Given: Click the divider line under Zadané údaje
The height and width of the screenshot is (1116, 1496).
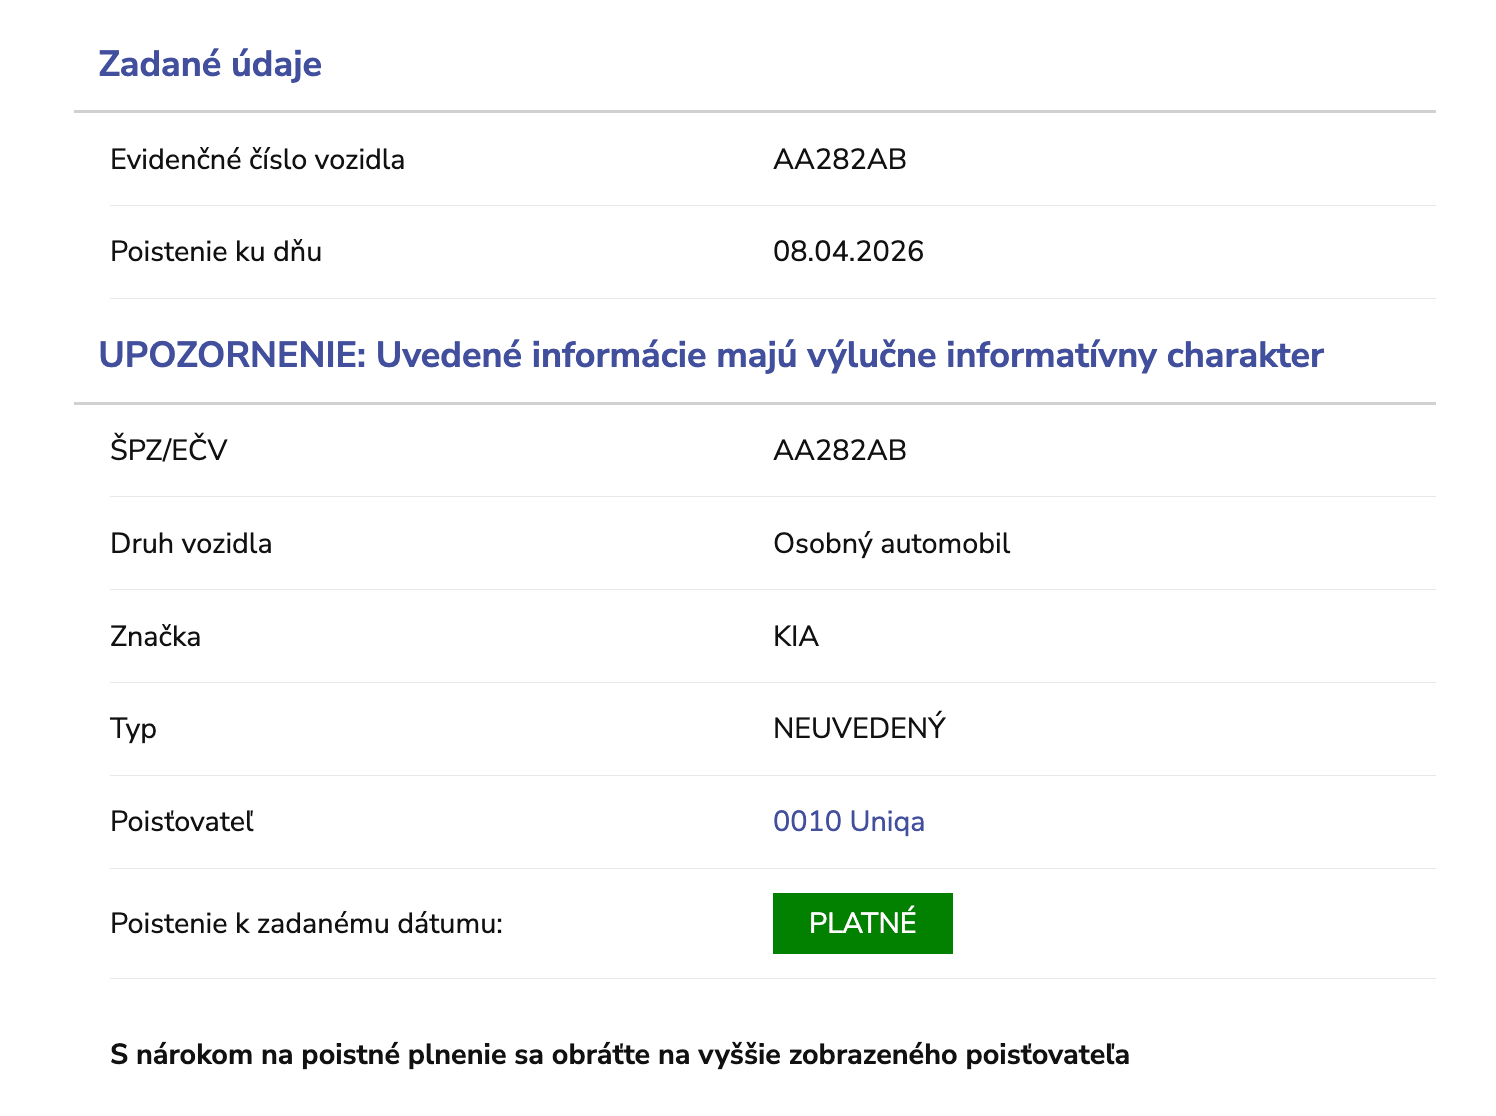Looking at the screenshot, I should 748,111.
